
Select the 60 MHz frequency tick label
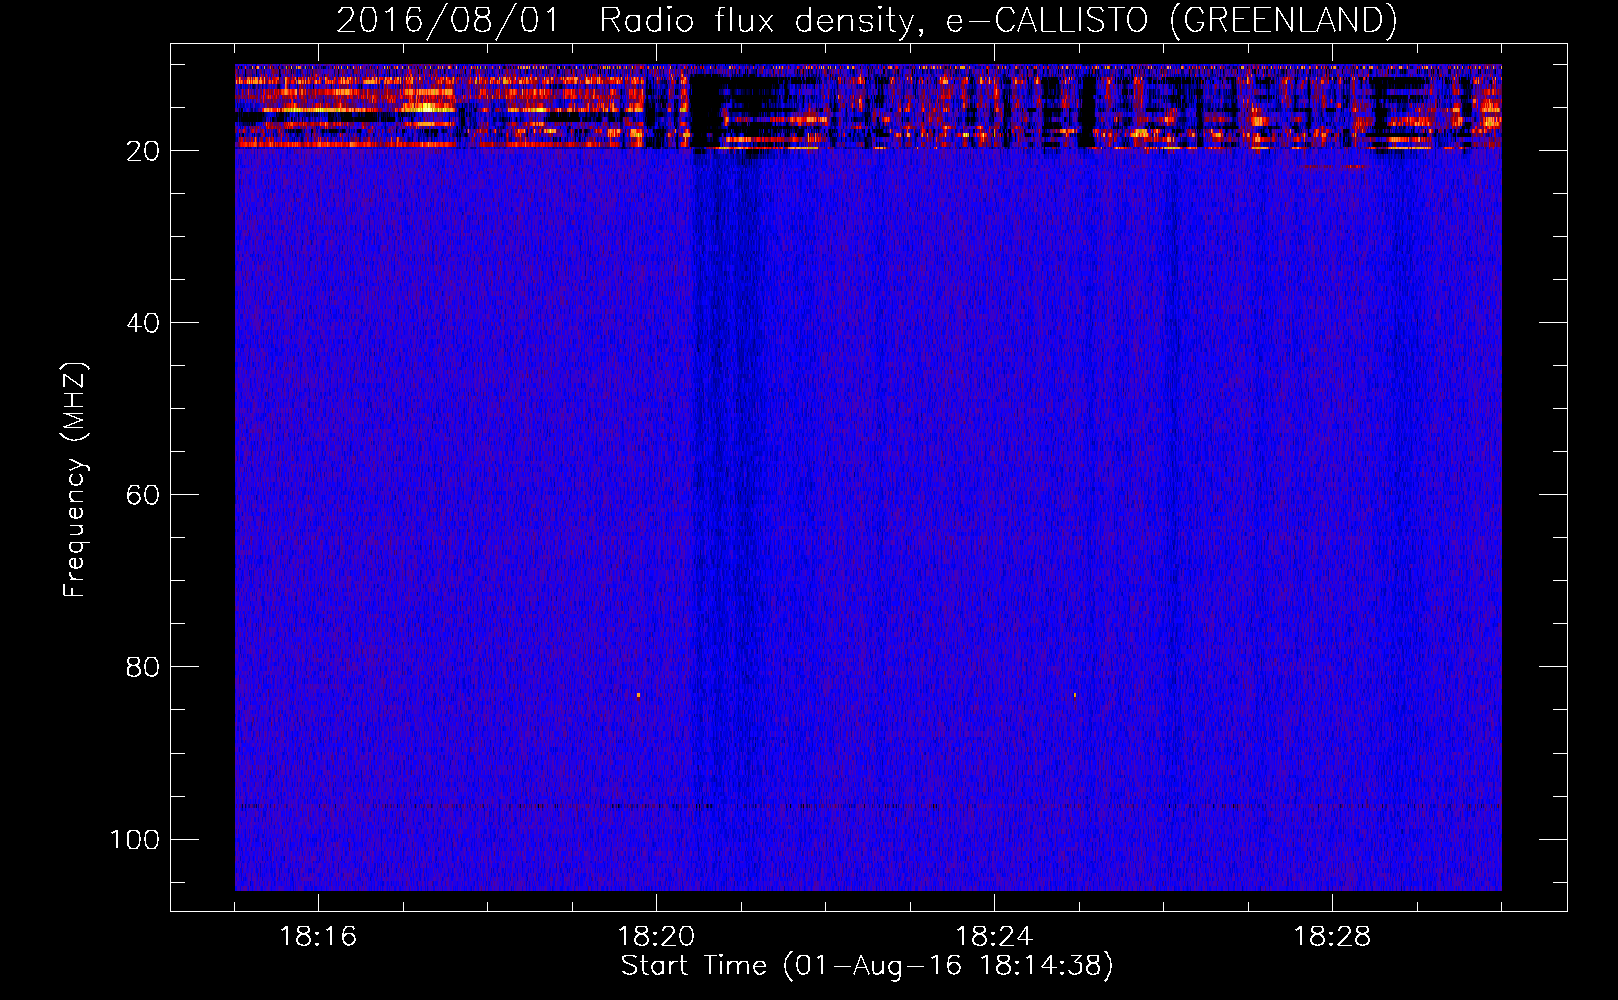tap(143, 495)
